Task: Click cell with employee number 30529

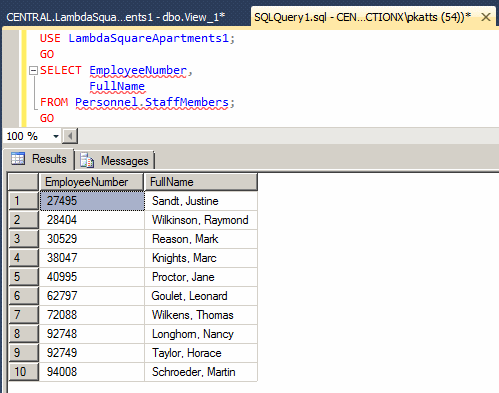Action: (x=92, y=239)
